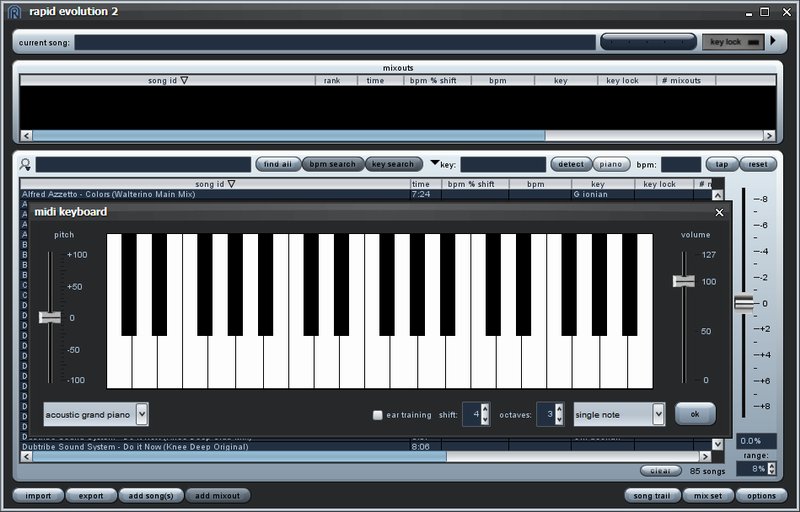Image resolution: width=800 pixels, height=512 pixels.
Task: Click the bpm search button
Action: click(x=331, y=164)
